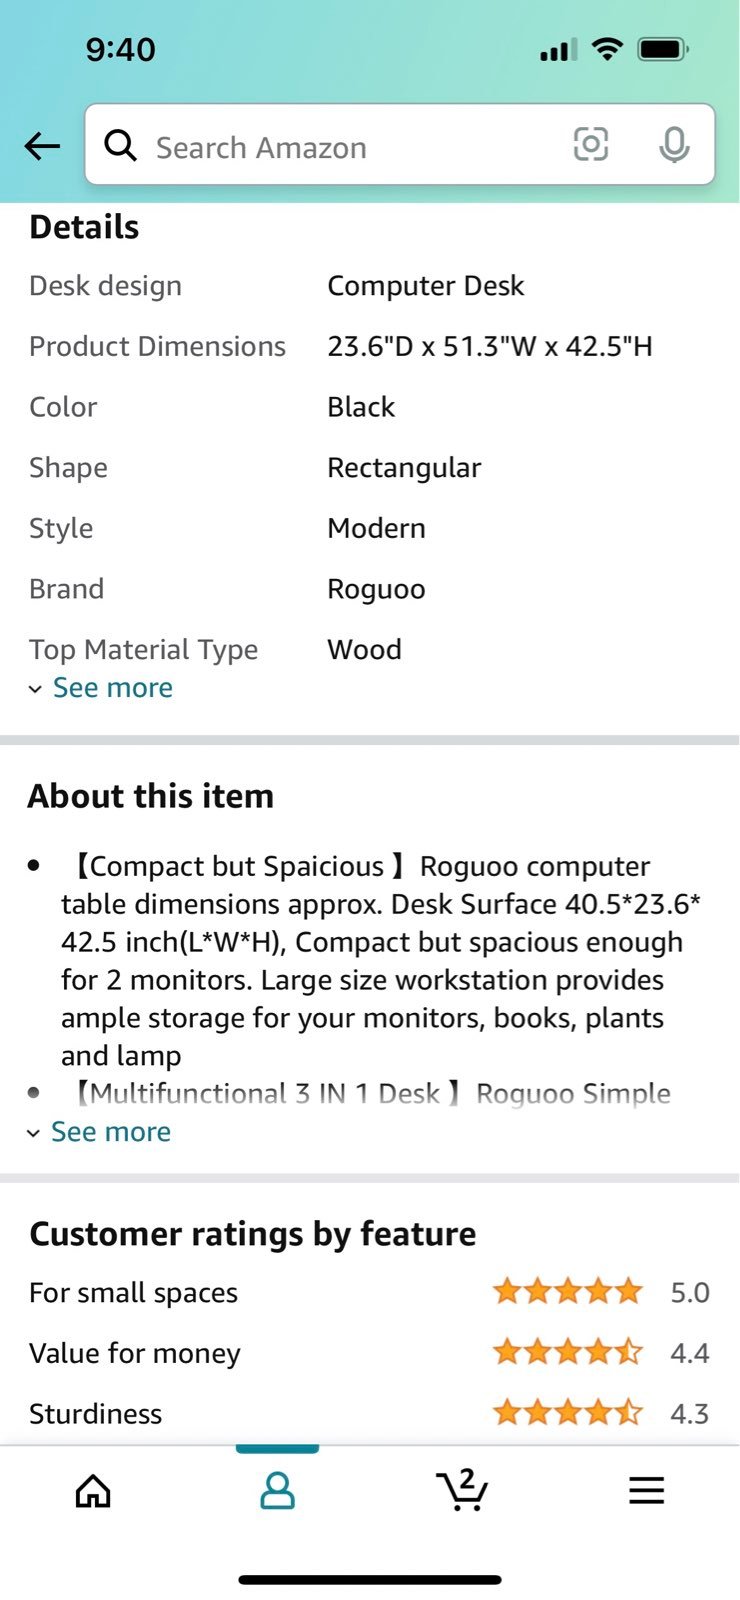
Task: Click the chevron beside Details See more
Action: (x=35, y=689)
